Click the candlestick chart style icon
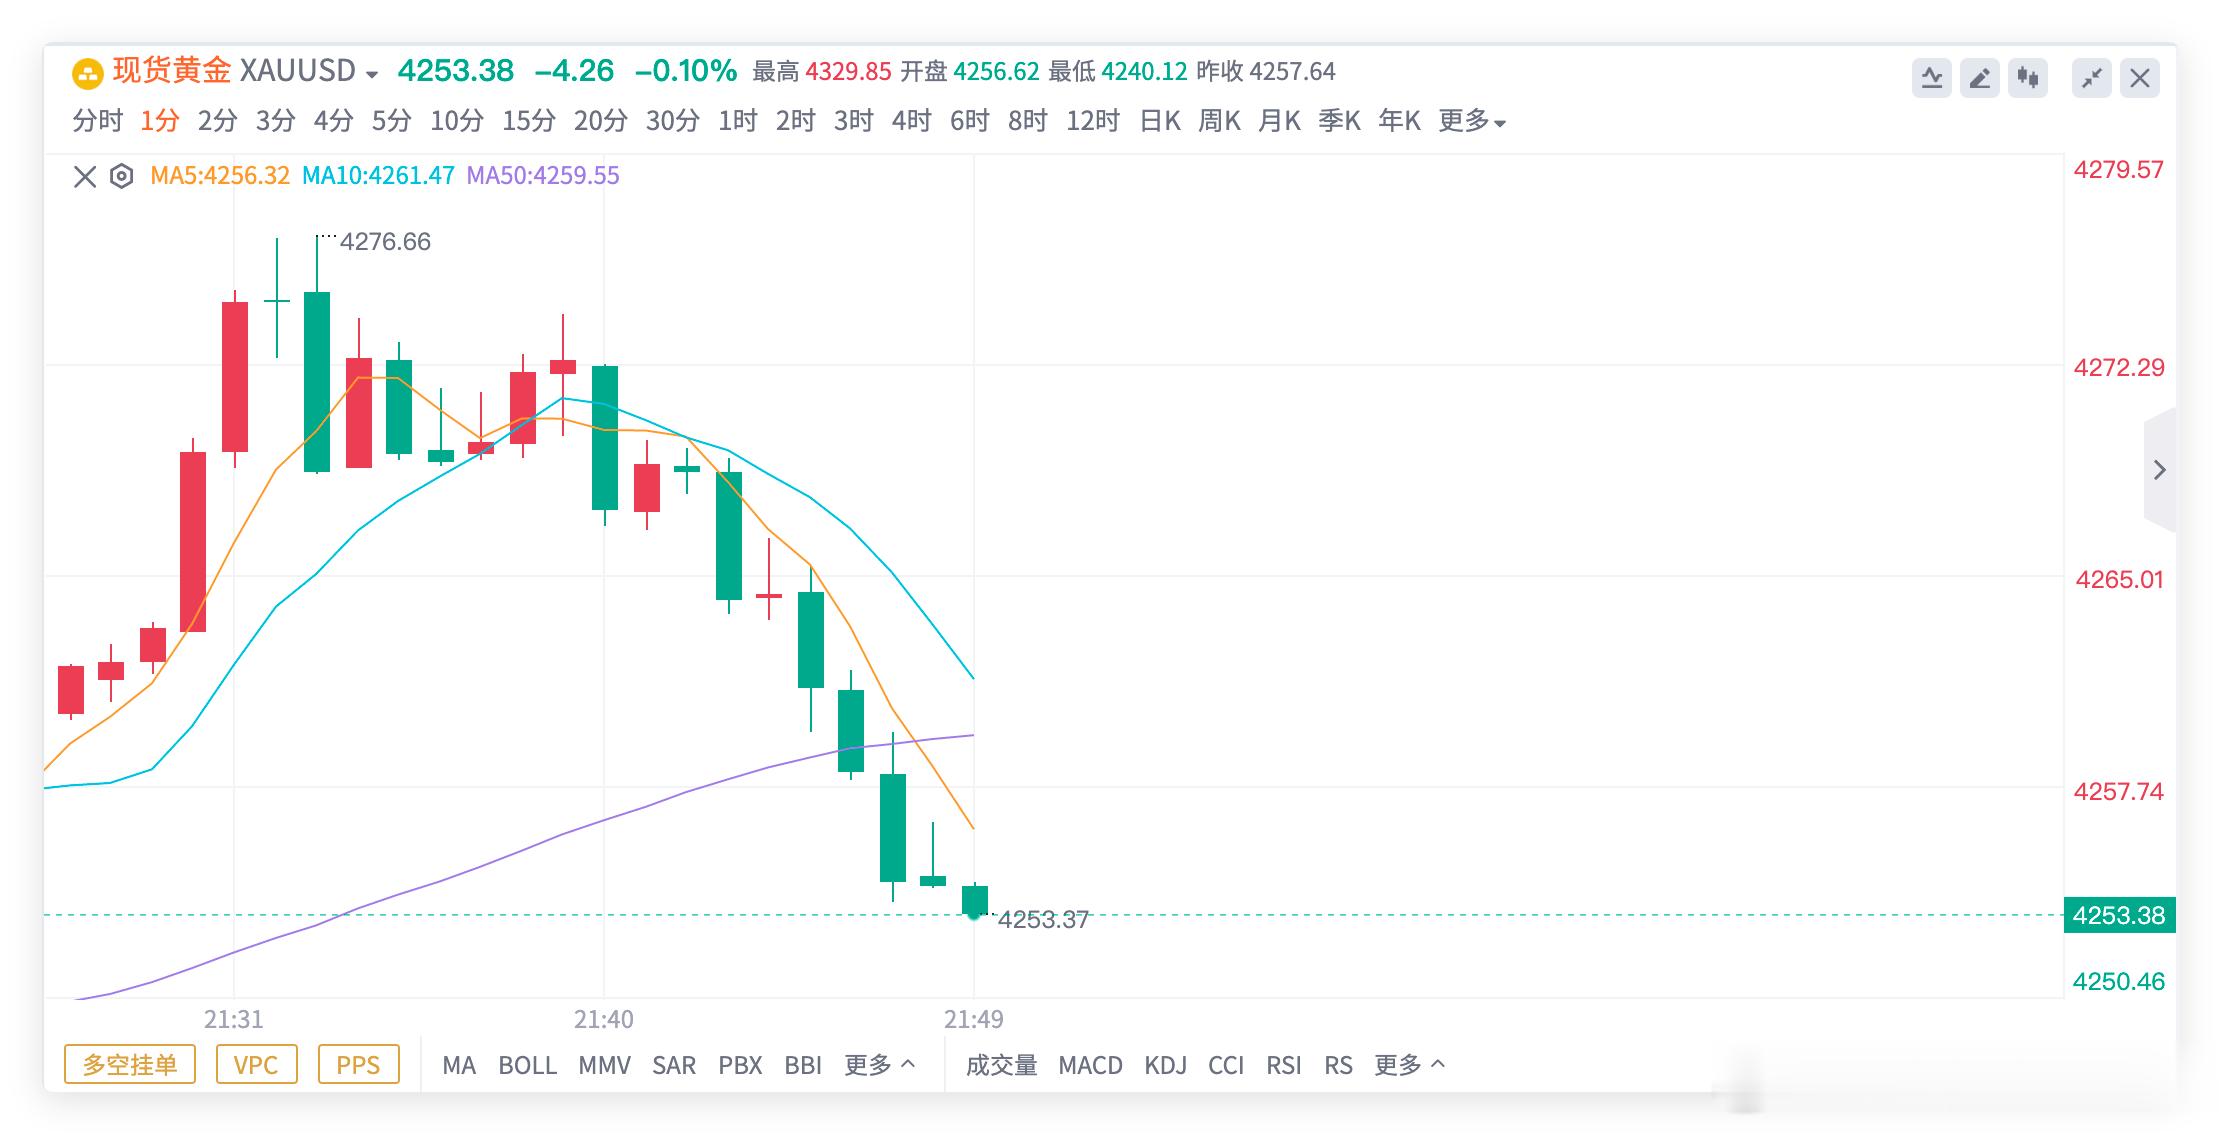2222x1134 pixels. 2027,78
